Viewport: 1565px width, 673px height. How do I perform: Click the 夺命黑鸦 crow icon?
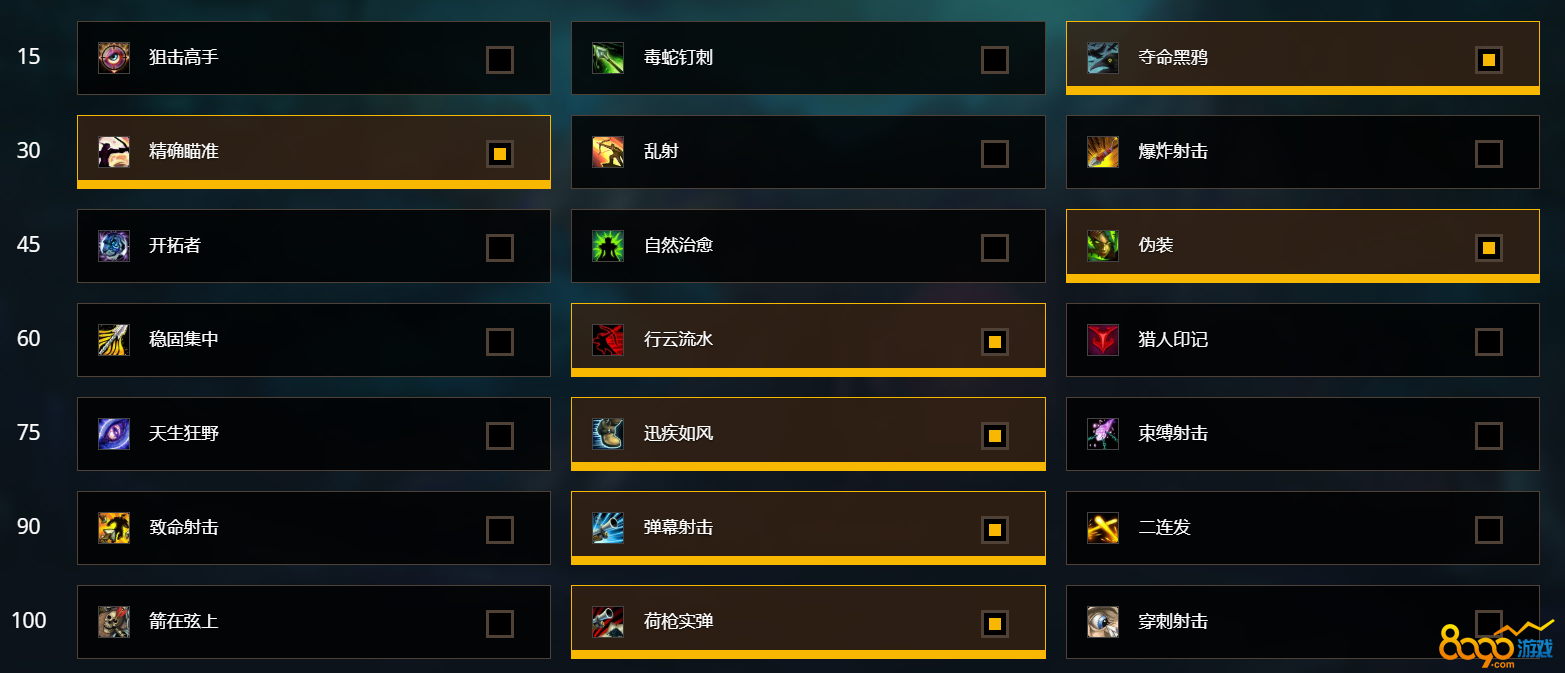click(1103, 58)
